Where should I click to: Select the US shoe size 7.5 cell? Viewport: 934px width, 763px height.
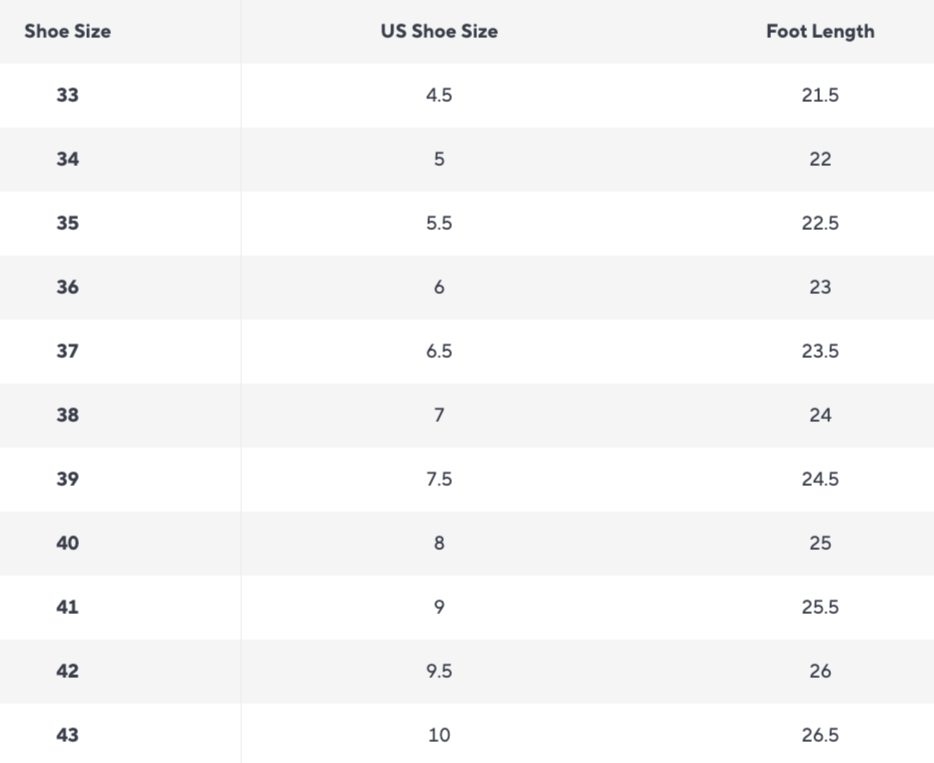pyautogui.click(x=438, y=479)
